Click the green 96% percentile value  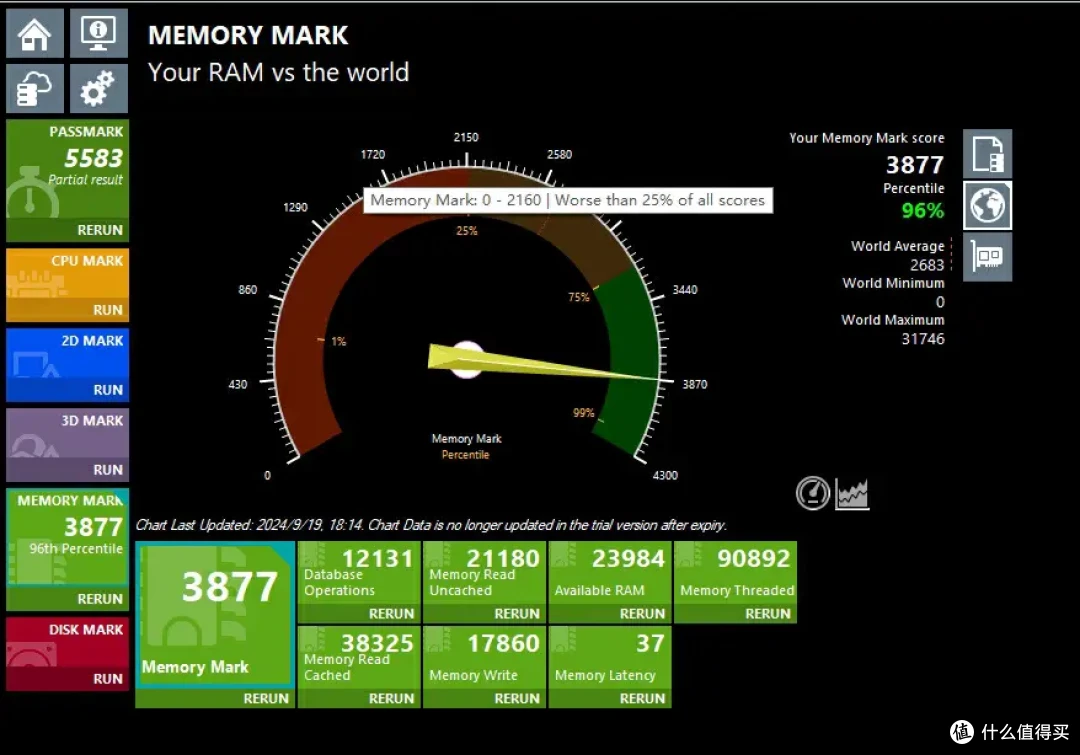(x=923, y=210)
